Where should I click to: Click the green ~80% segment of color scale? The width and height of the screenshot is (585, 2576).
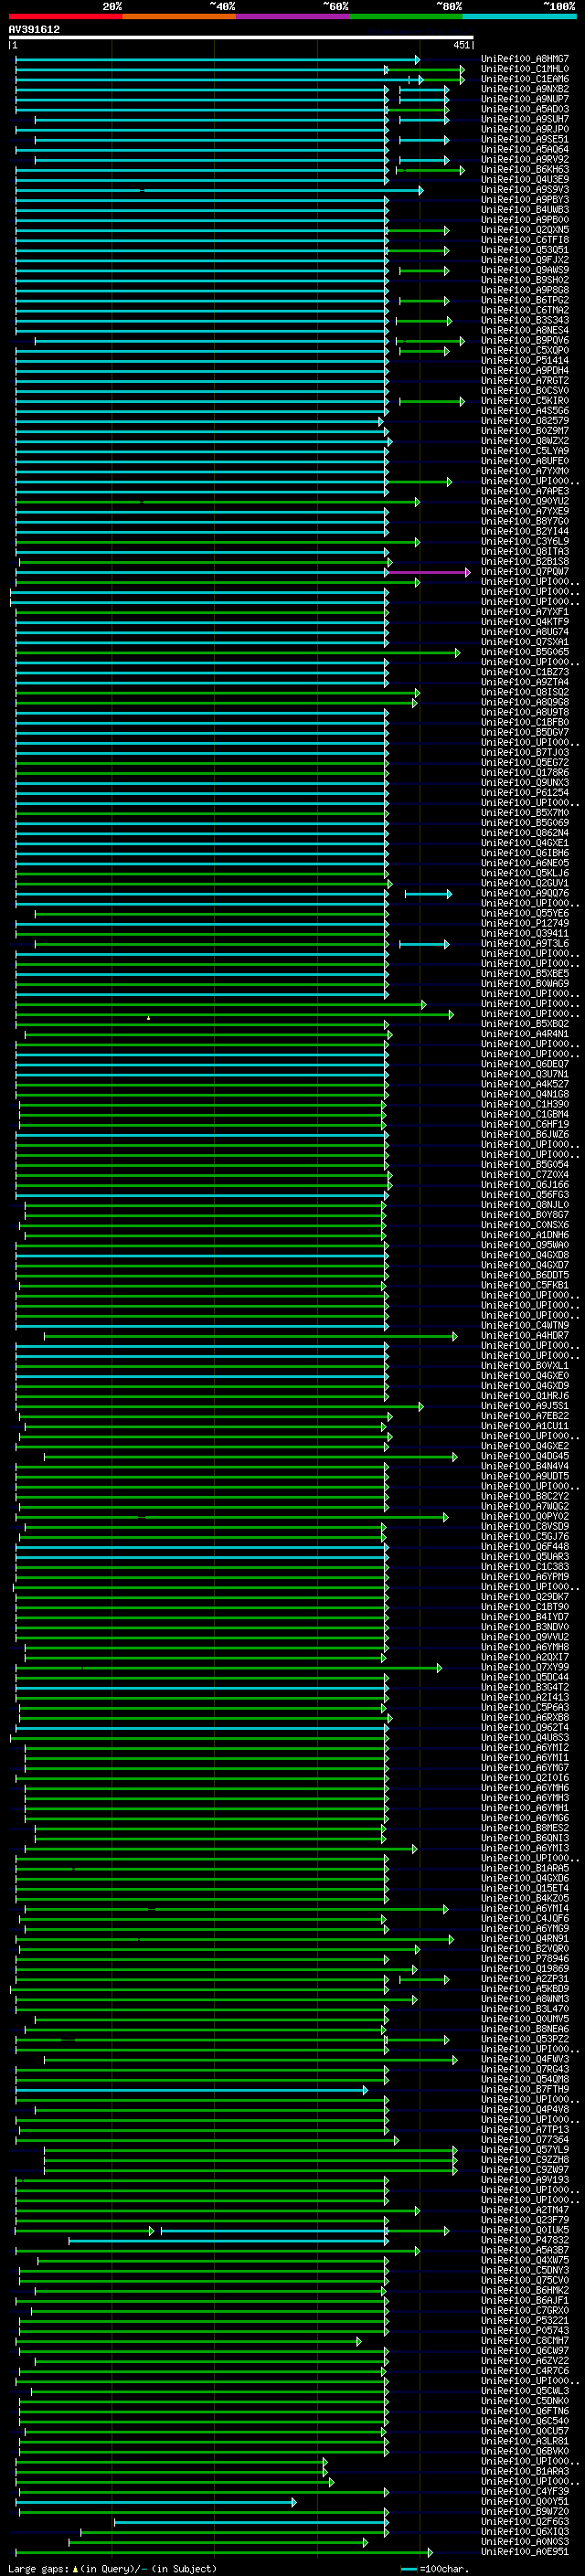click(x=406, y=16)
